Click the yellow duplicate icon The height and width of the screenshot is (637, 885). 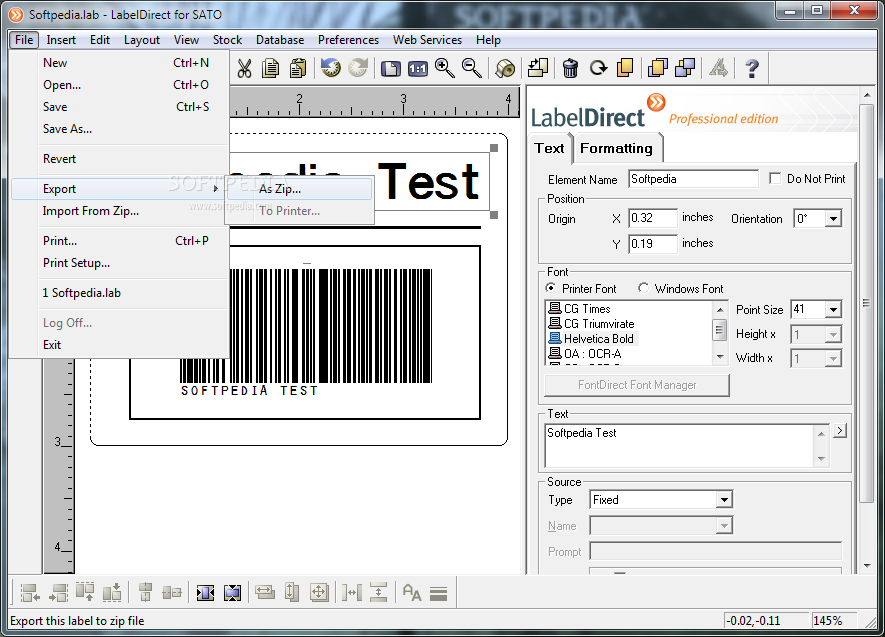[625, 68]
